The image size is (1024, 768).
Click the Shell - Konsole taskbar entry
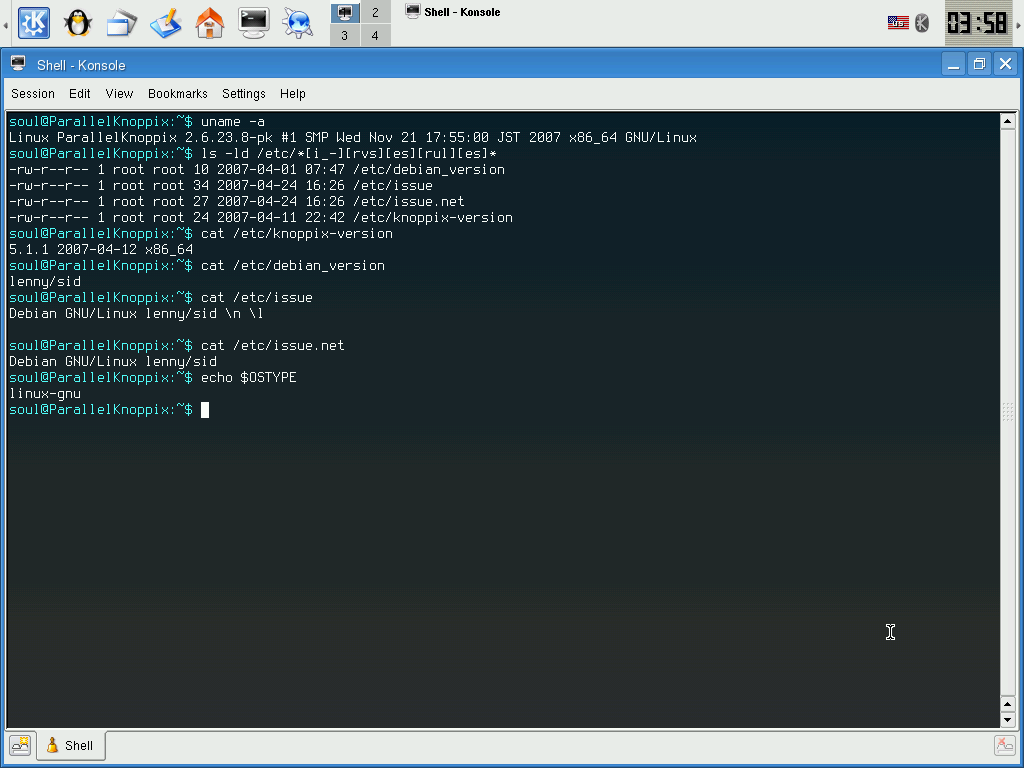click(453, 12)
